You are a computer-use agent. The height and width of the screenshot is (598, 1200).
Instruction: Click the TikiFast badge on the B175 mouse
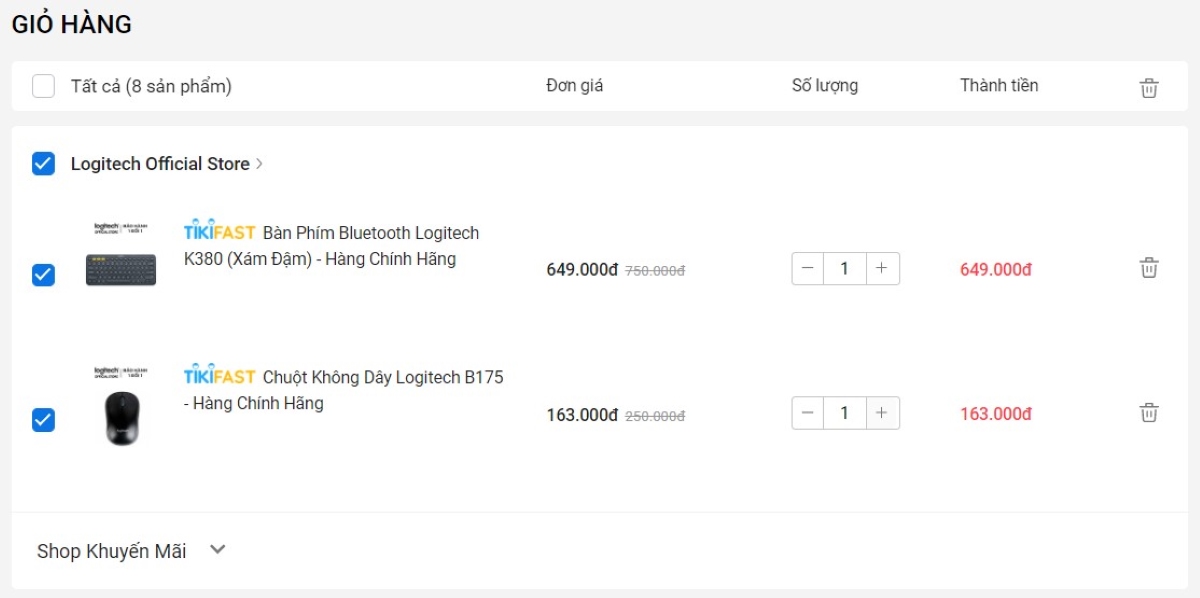click(x=220, y=377)
